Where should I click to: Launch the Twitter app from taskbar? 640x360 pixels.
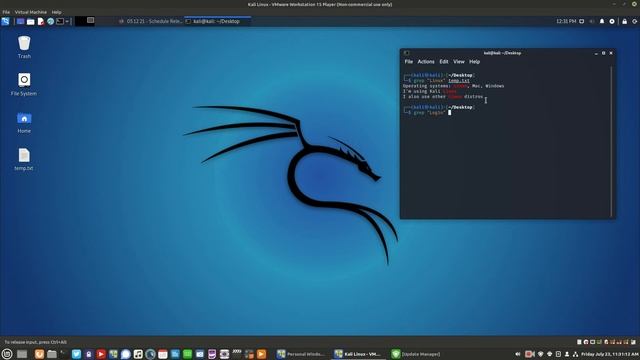[76, 354]
